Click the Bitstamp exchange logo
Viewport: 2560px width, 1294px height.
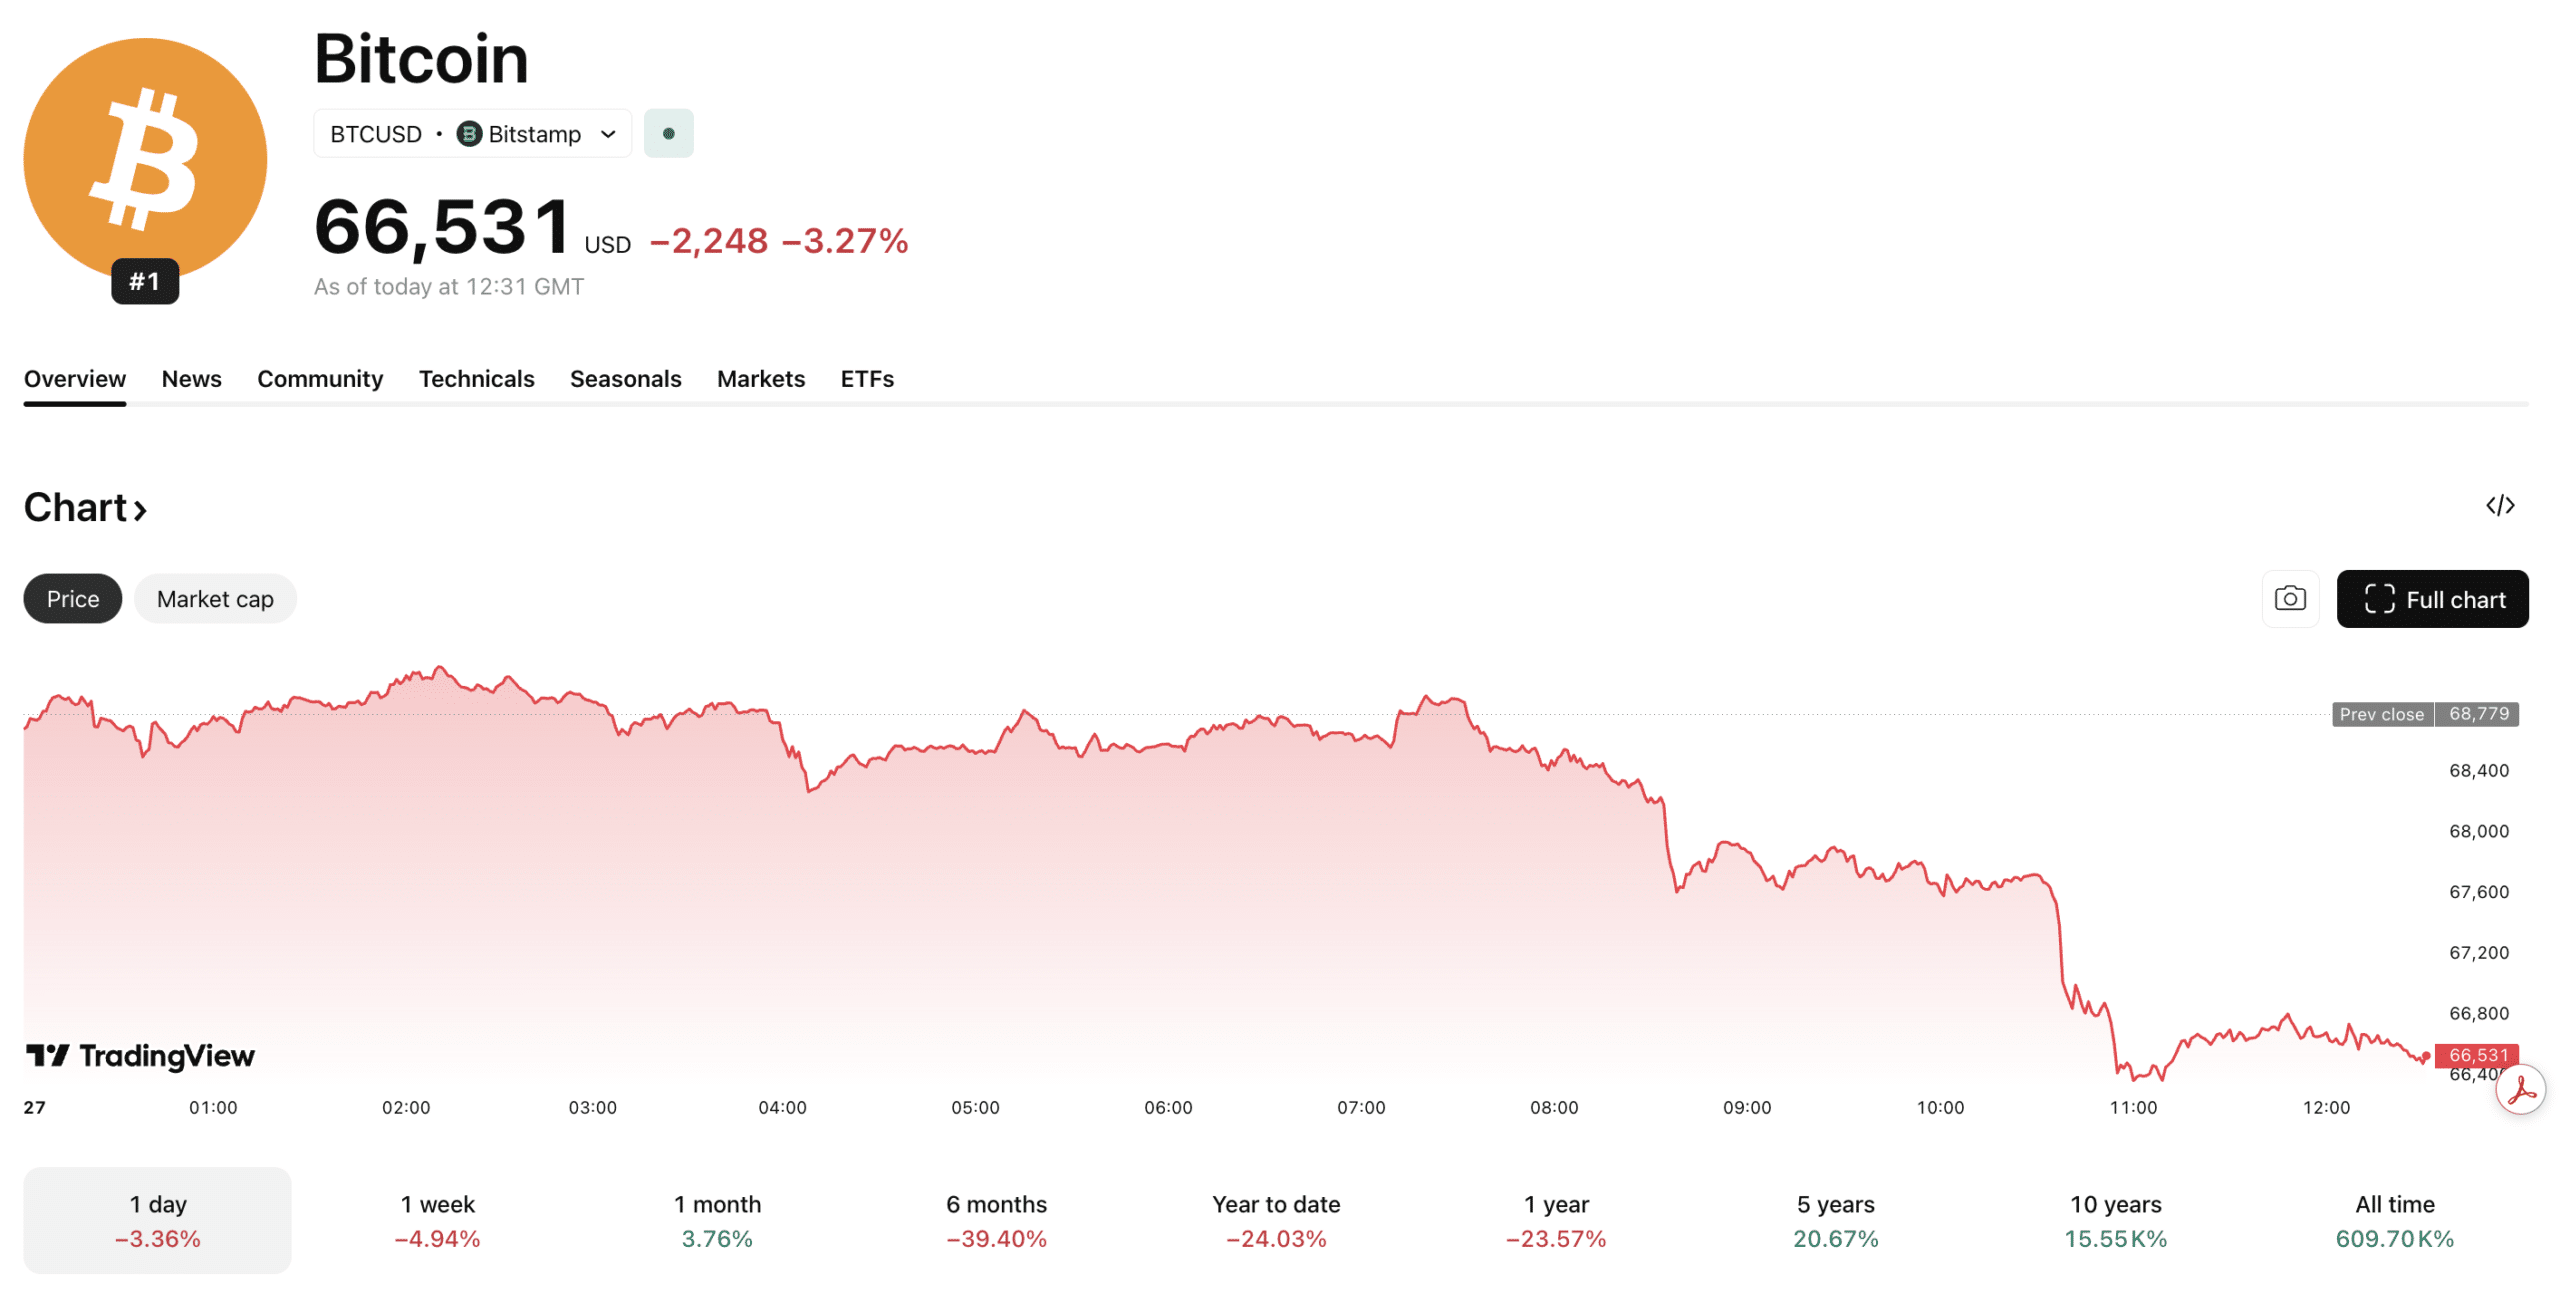click(x=469, y=133)
